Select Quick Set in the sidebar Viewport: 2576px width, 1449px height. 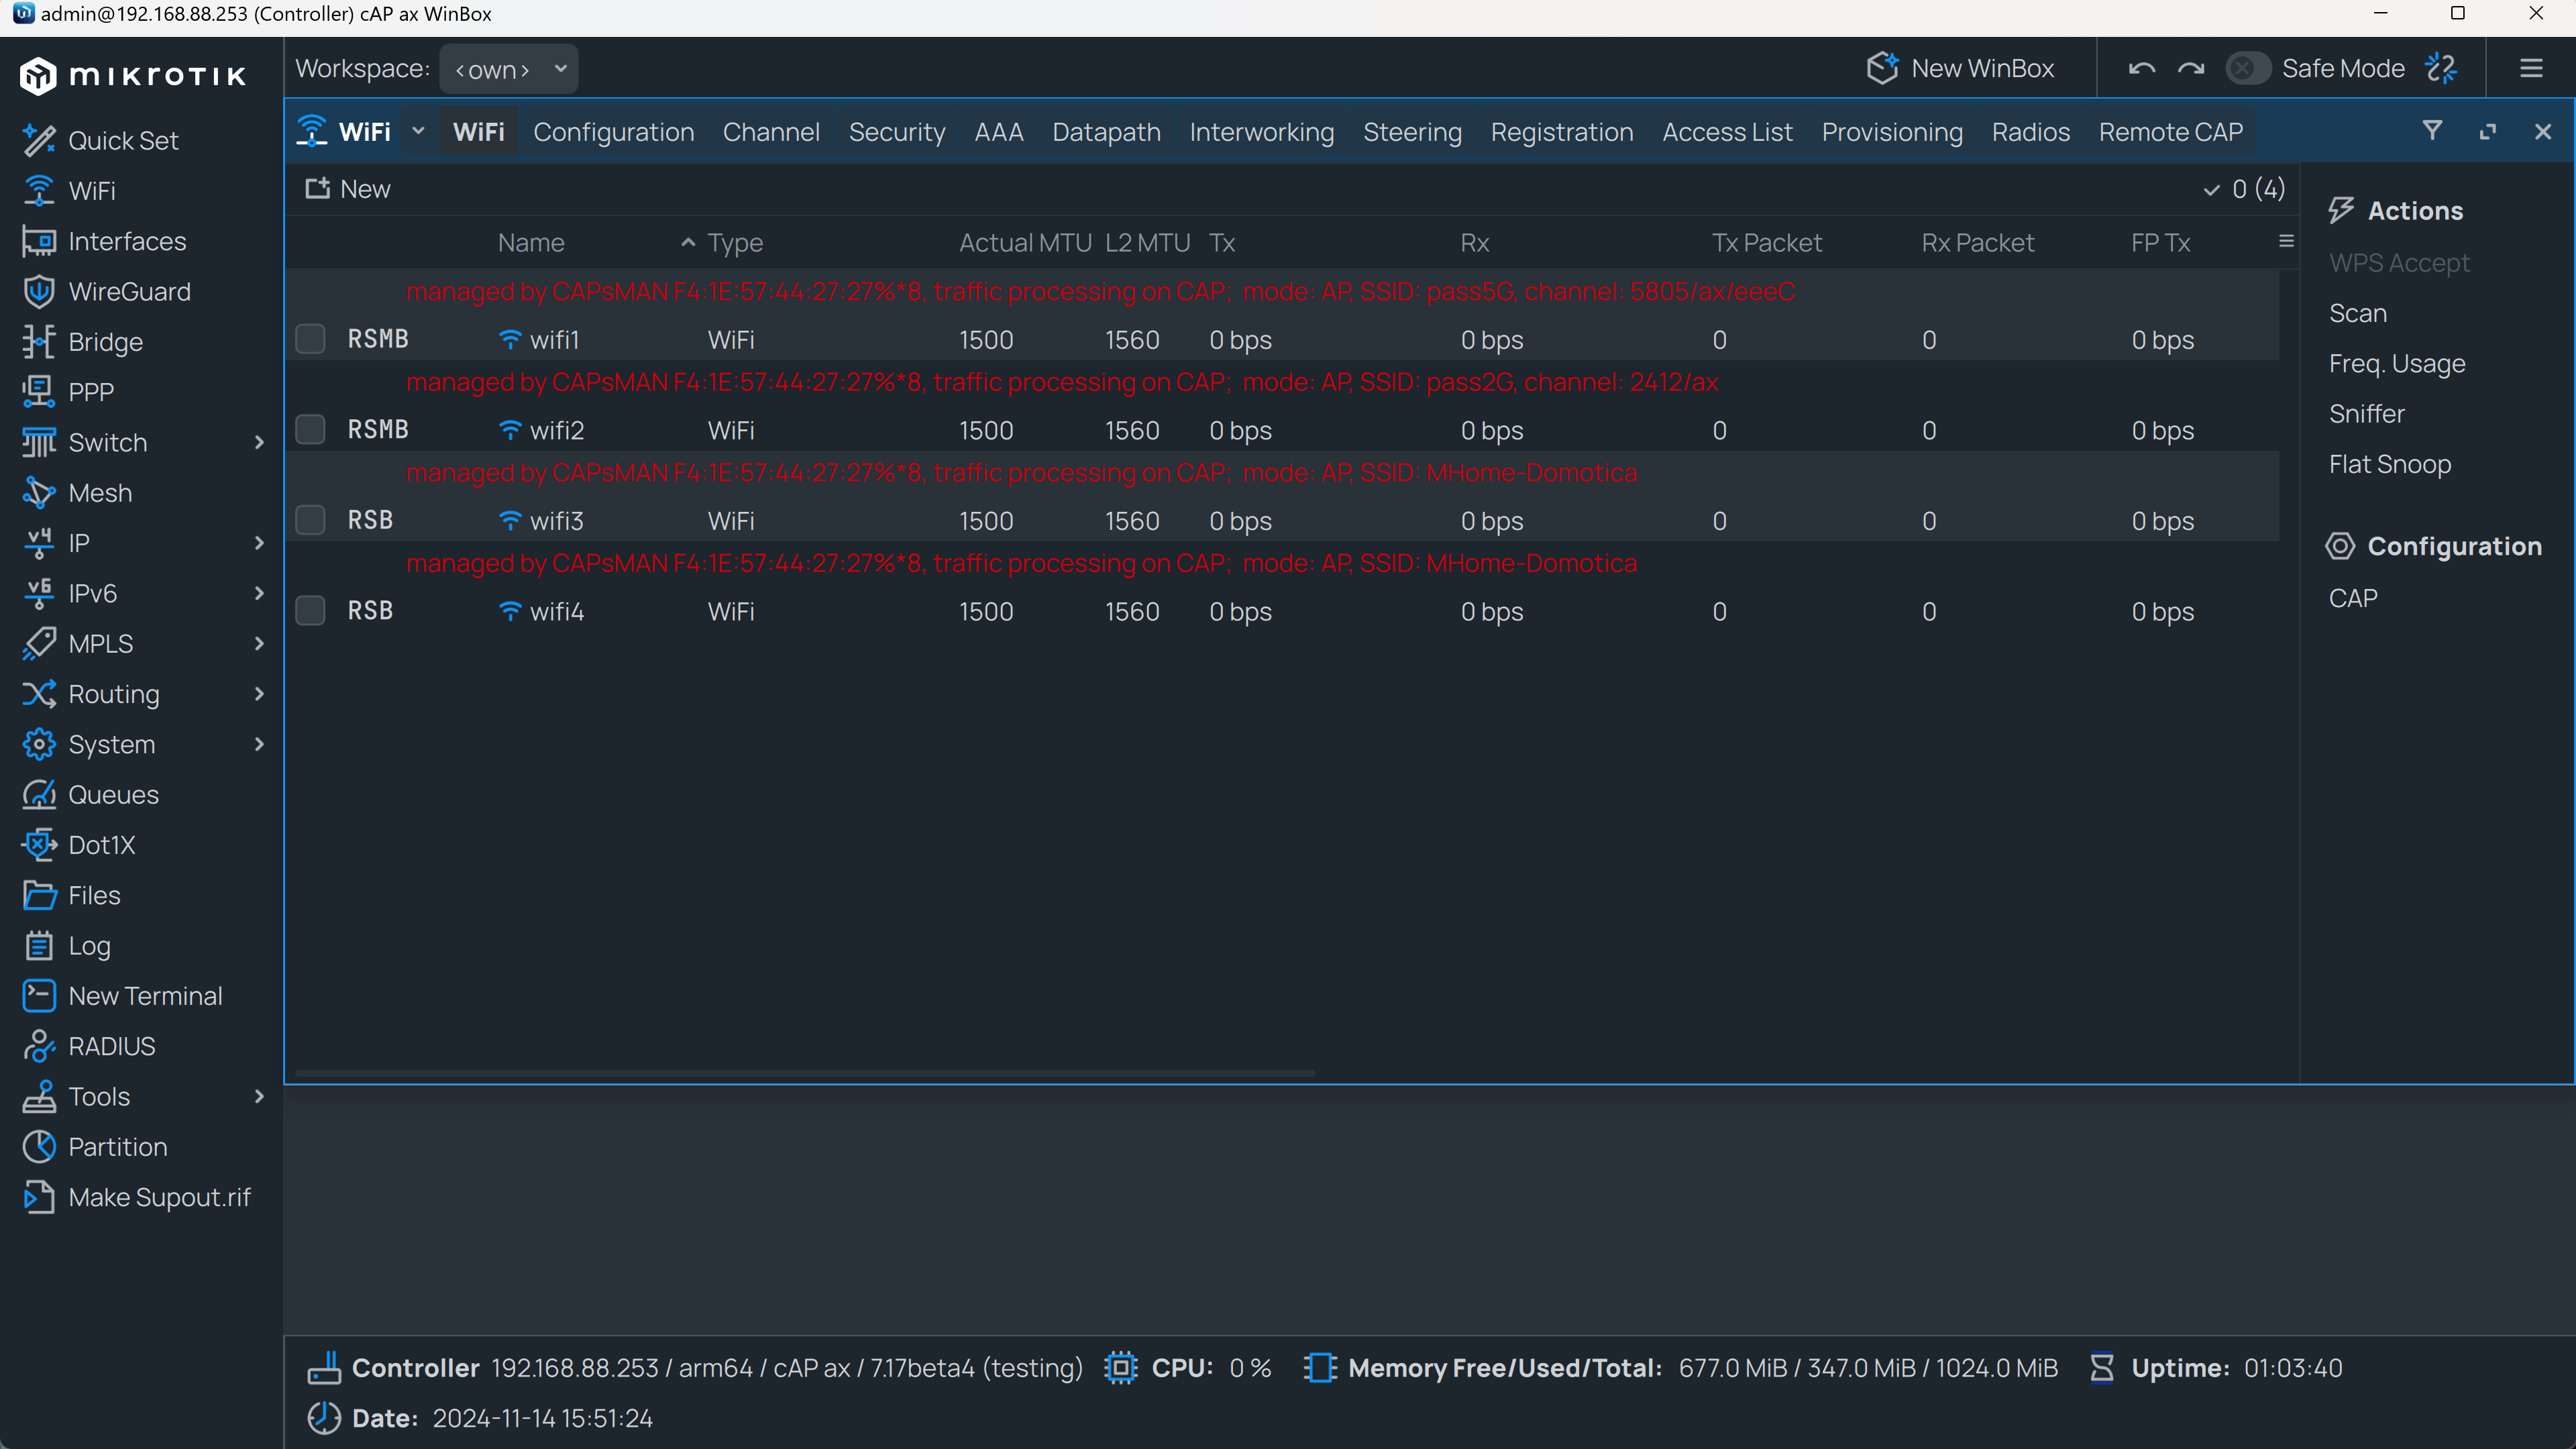click(123, 140)
